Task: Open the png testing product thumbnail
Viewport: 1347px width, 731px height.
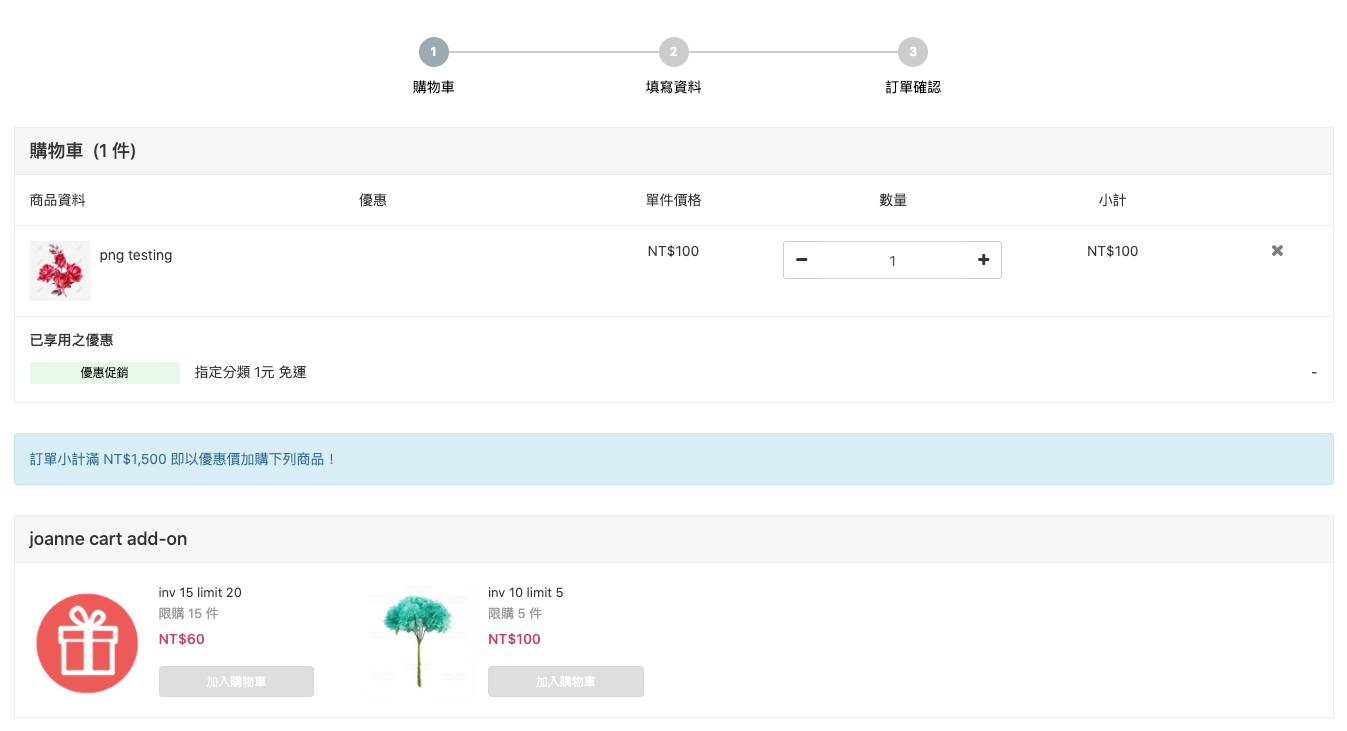Action: [60, 271]
